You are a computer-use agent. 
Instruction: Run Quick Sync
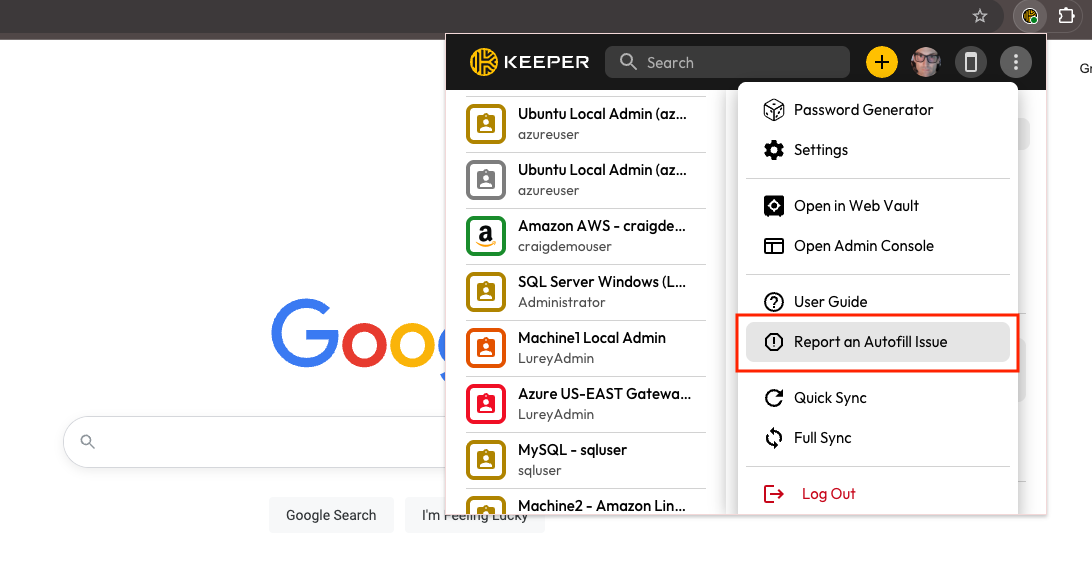(830, 398)
